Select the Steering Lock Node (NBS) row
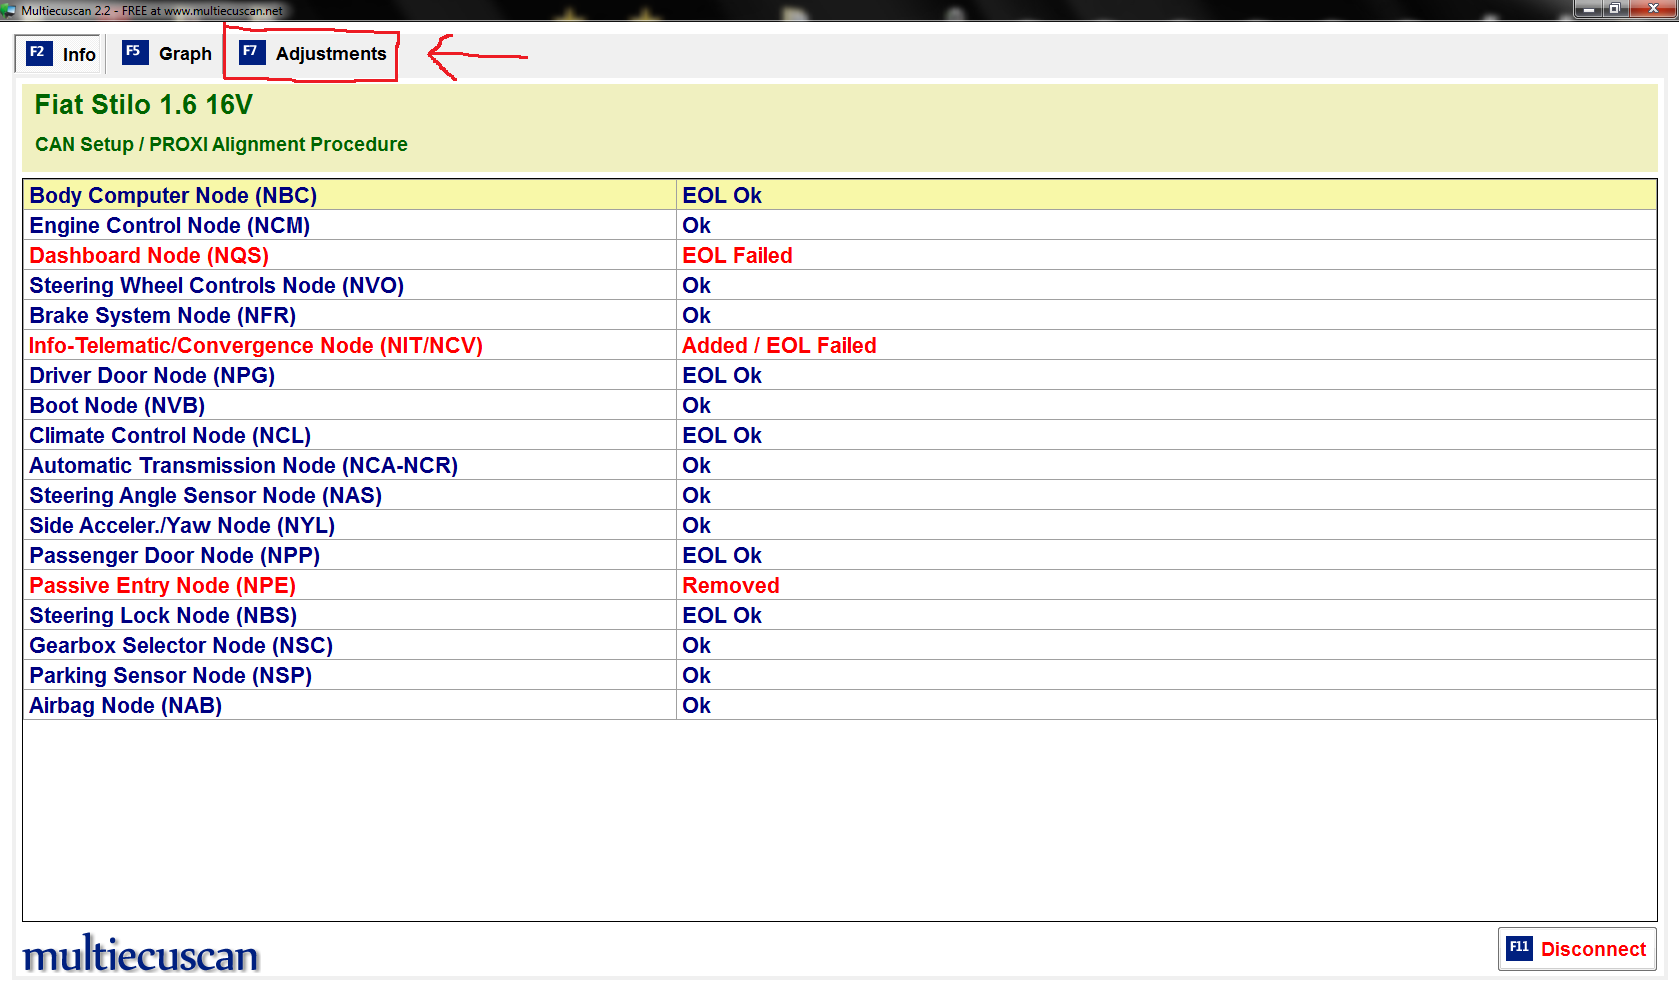 coord(163,616)
